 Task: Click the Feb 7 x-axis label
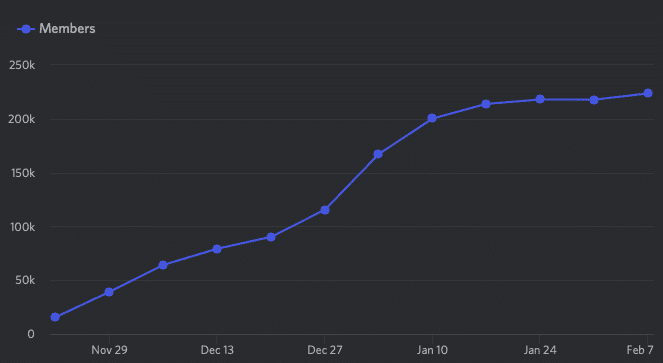[640, 350]
